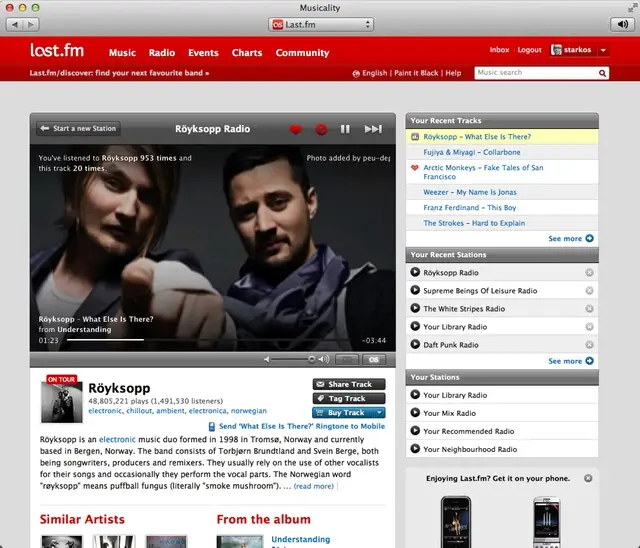The height and width of the screenshot is (548, 640).
Task: Open Last.fm/discover promo link
Action: [x=119, y=73]
